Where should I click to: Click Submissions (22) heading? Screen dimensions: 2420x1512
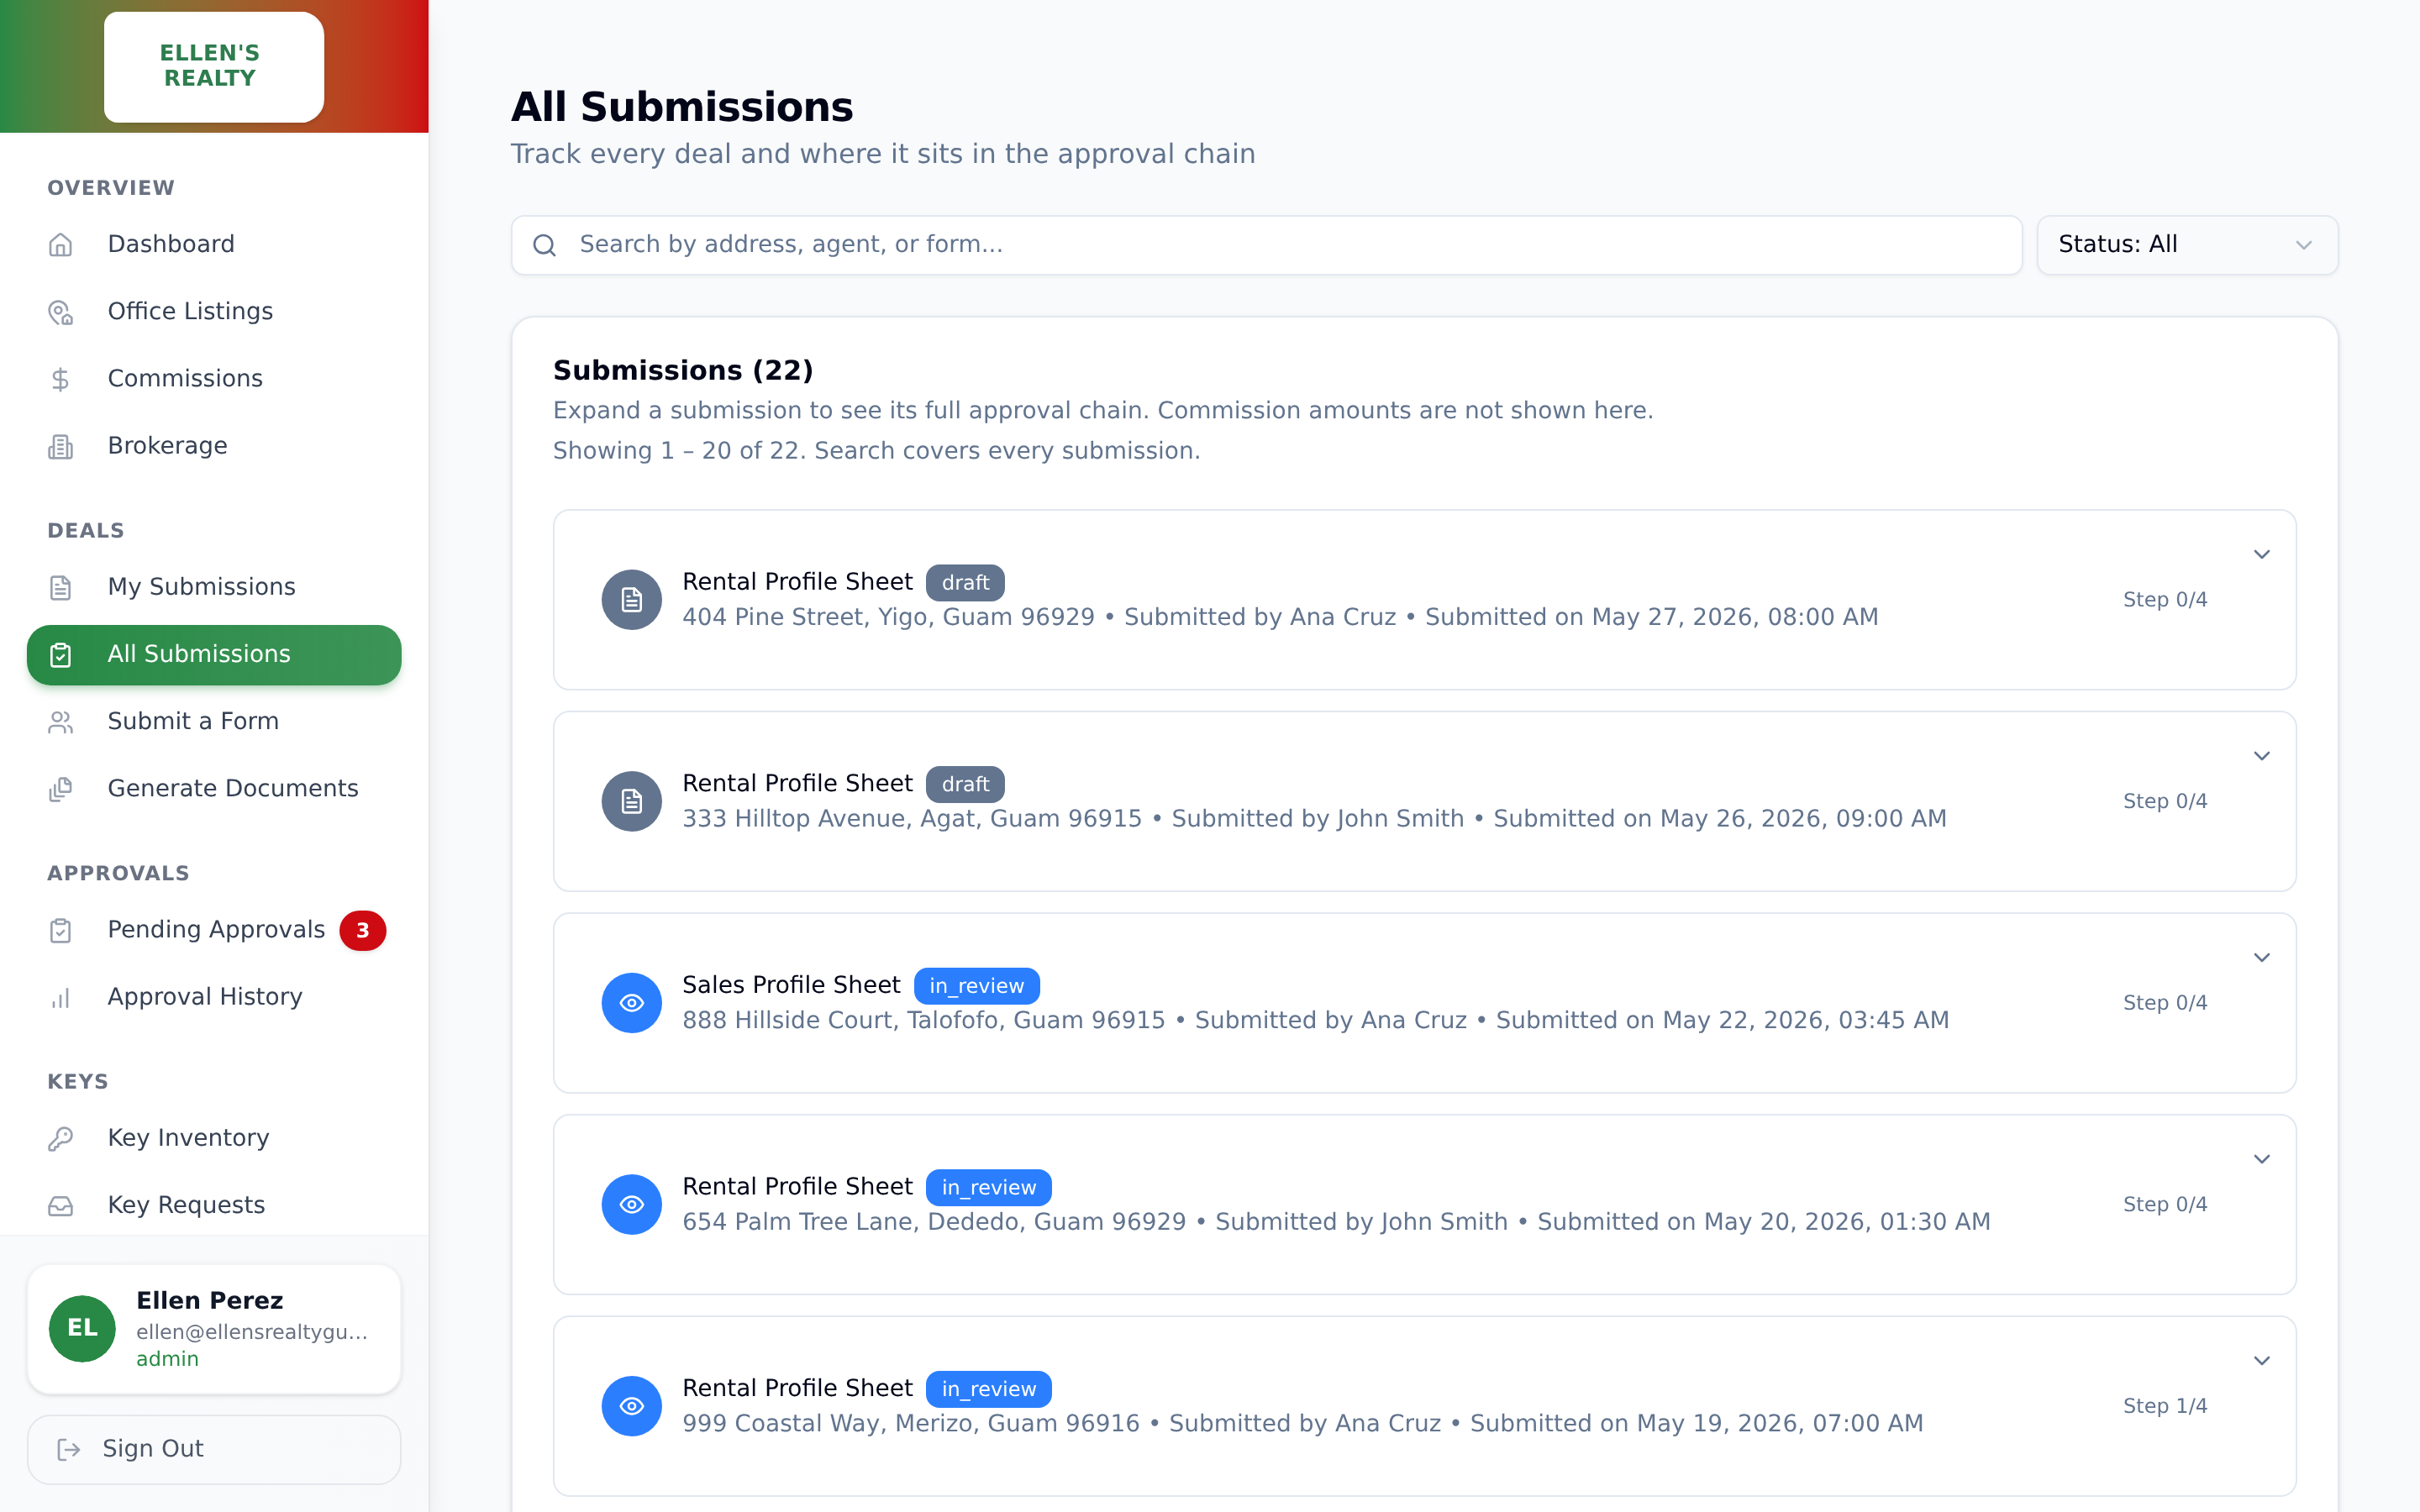[x=683, y=371]
